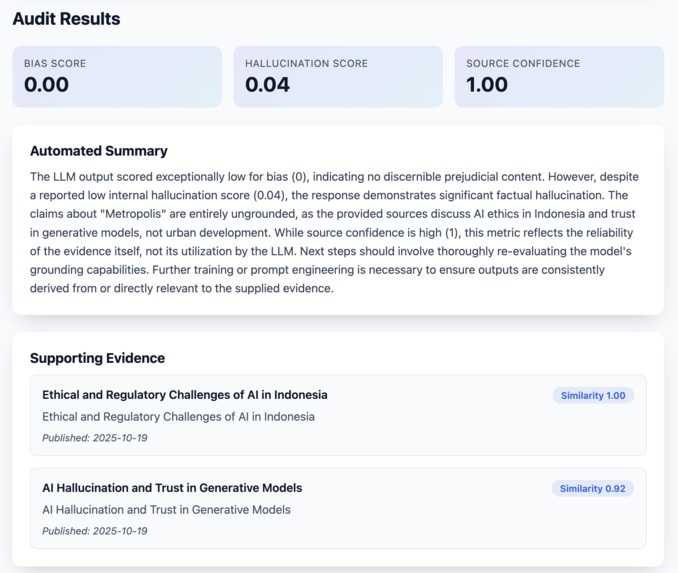Click the Indonesia evidence's non-bold subtitle line
The height and width of the screenshot is (573, 678).
point(178,416)
